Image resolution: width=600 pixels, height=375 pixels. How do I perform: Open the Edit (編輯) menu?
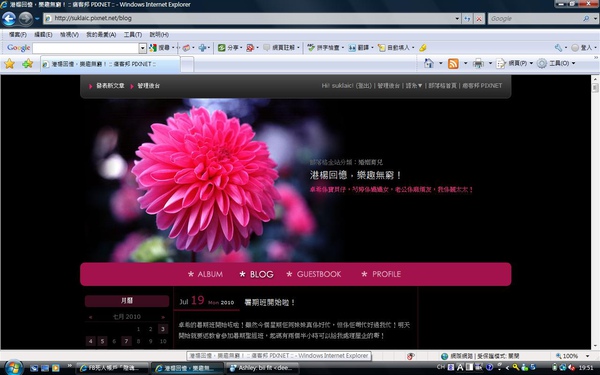[43, 34]
